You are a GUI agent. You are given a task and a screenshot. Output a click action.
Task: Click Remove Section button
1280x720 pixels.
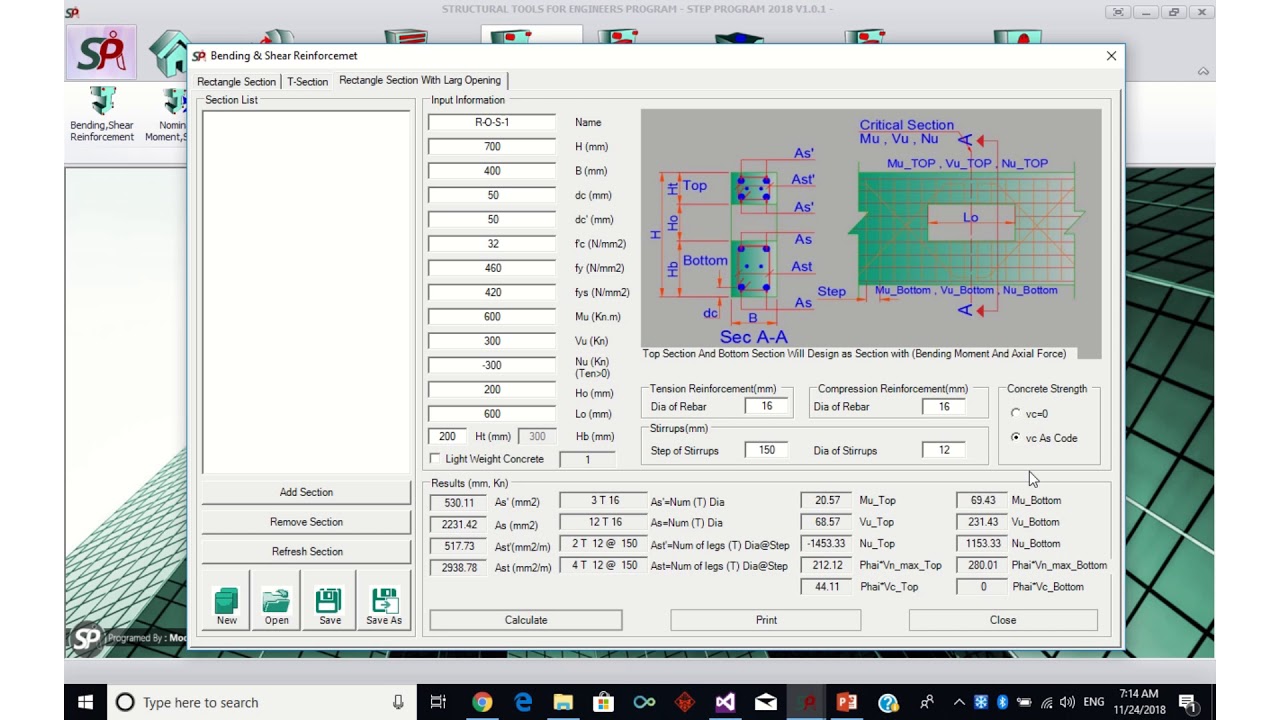point(306,522)
